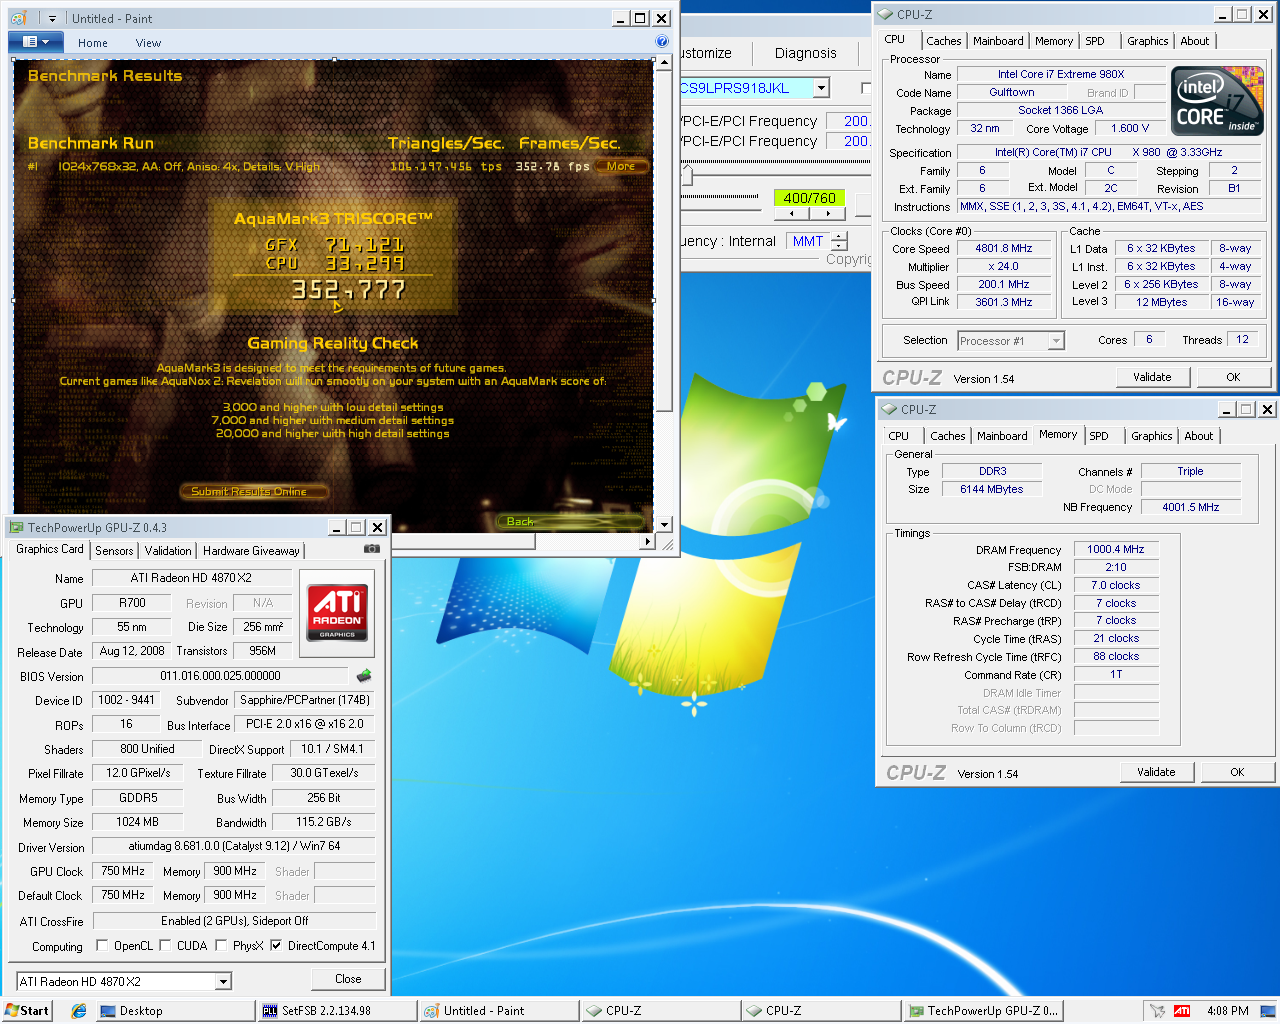
Task: Open Hardware Giveaway tab in GPU-Z
Action: pos(251,551)
